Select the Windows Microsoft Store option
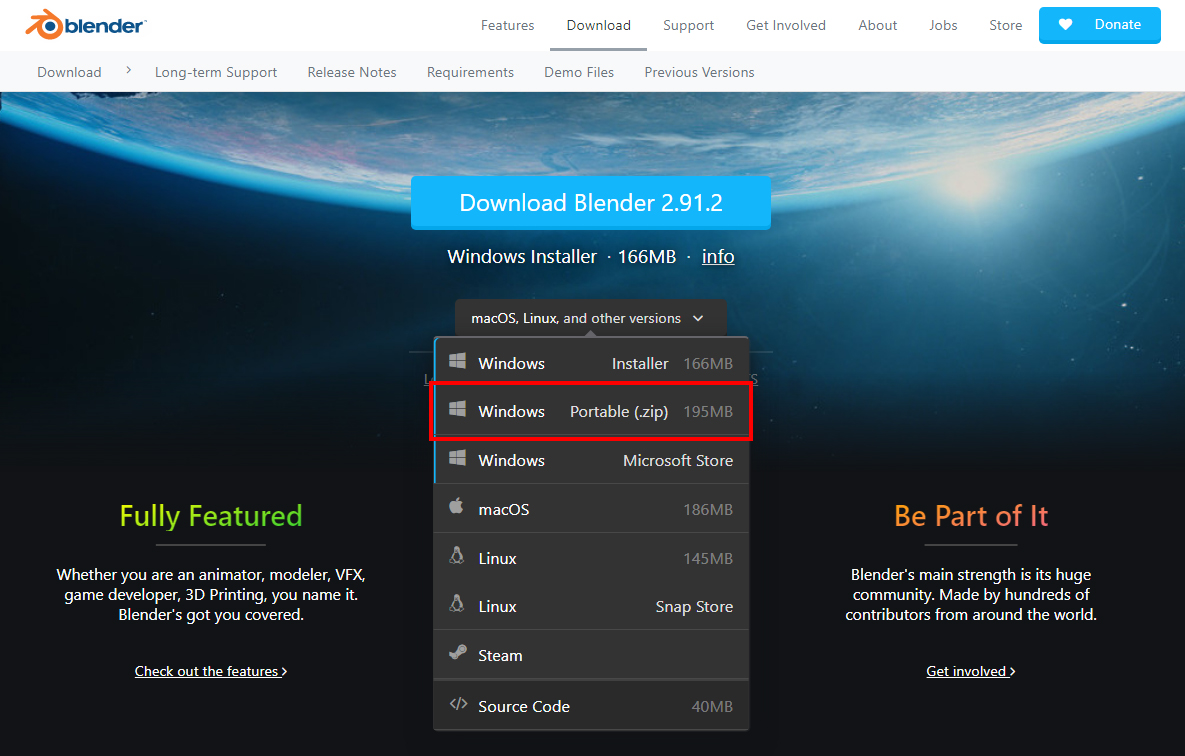 click(591, 460)
